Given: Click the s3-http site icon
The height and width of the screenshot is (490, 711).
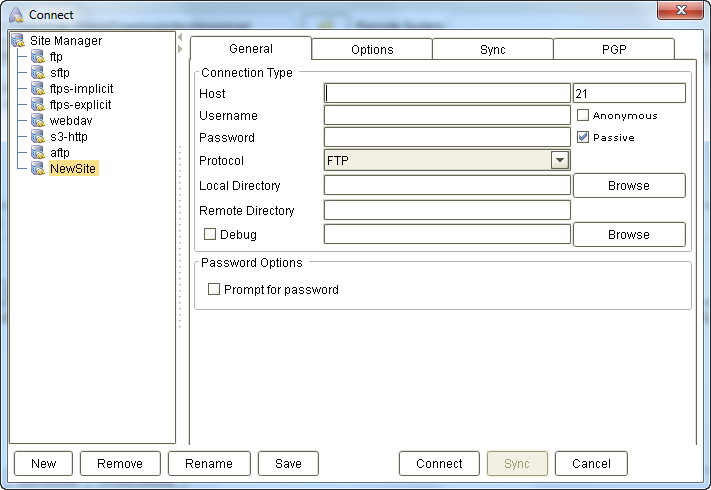Looking at the screenshot, I should (x=38, y=136).
